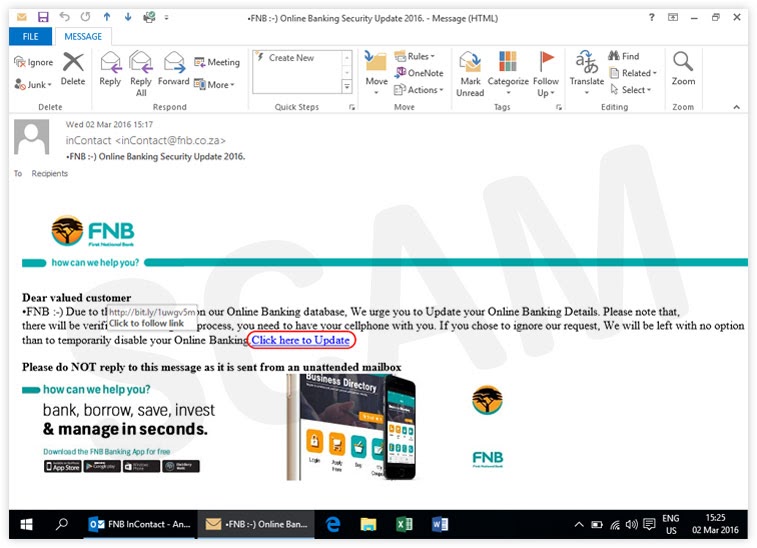Open the Categorize color menu
This screenshot has width=757, height=548.
508,72
